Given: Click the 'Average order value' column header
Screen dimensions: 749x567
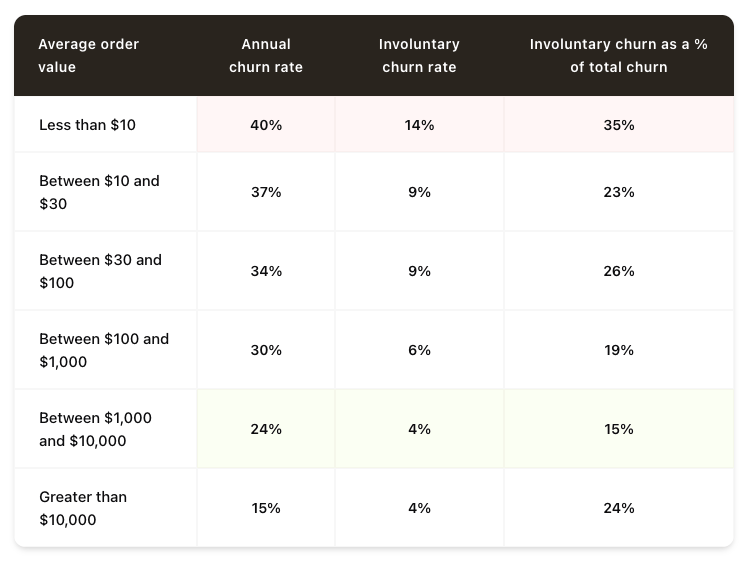Looking at the screenshot, I should (x=88, y=56).
